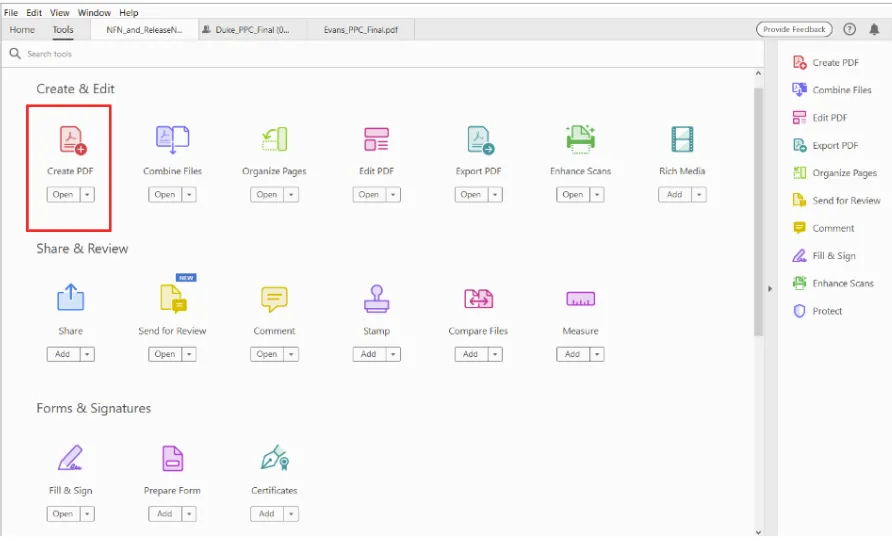Screen dimensions: 892x541
Task: Click Add button under Prepare Form
Action: pos(165,514)
